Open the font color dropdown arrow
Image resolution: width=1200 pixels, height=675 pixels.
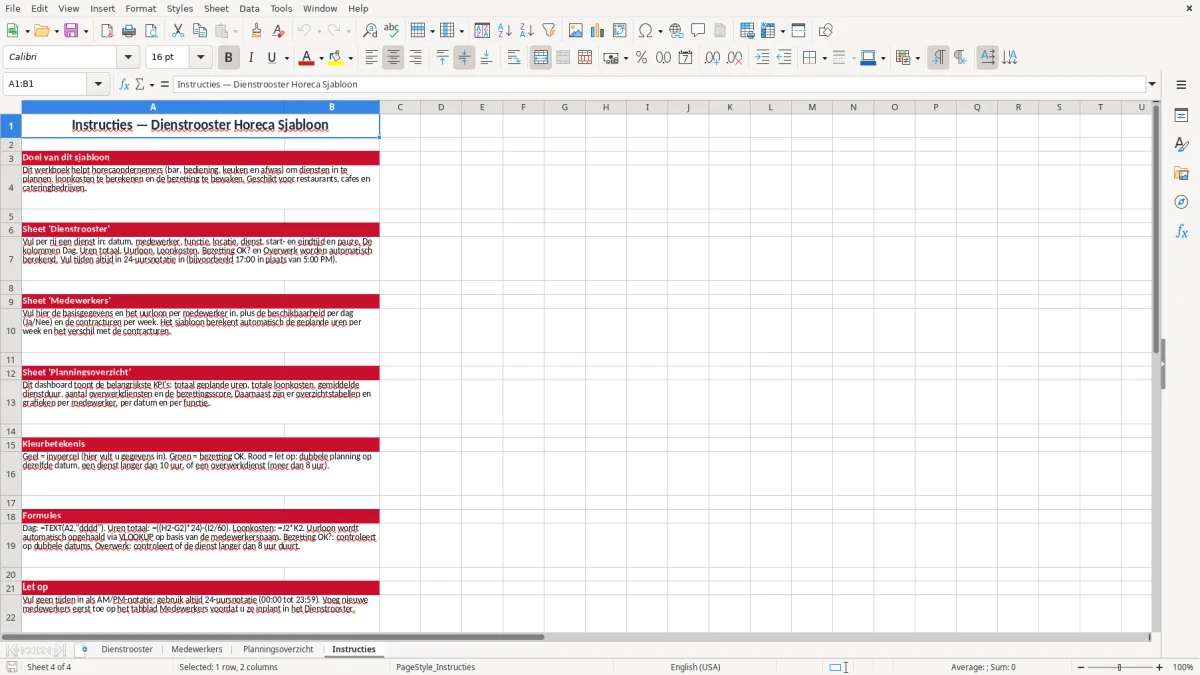321,58
